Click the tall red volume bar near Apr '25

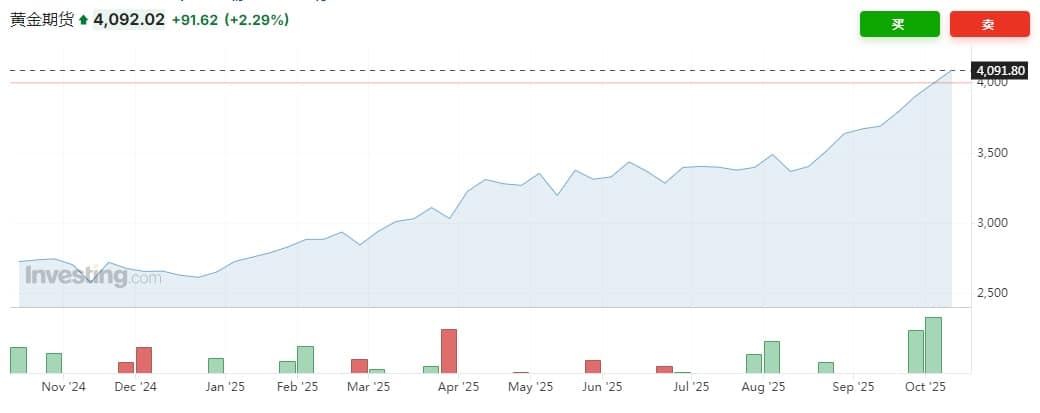click(x=448, y=351)
